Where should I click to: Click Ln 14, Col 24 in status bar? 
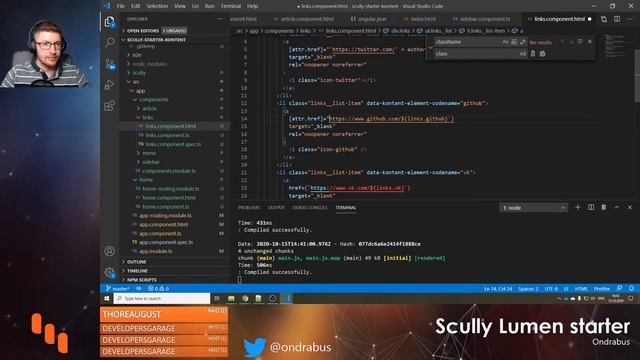[x=498, y=289]
